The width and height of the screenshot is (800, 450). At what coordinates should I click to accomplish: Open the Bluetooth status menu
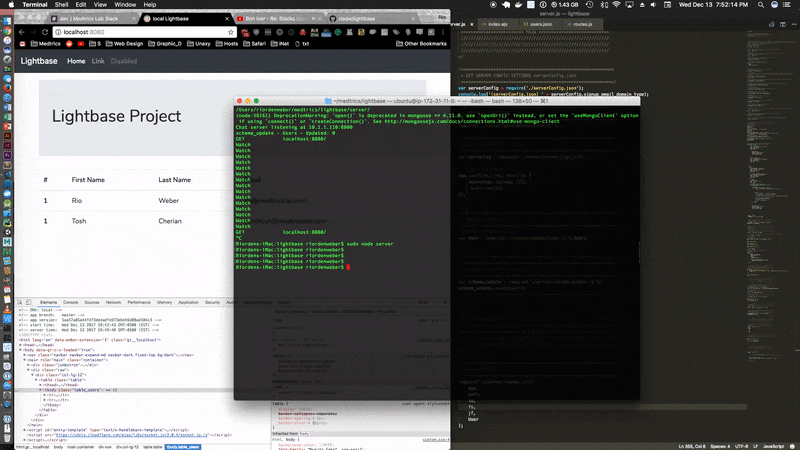(604, 5)
